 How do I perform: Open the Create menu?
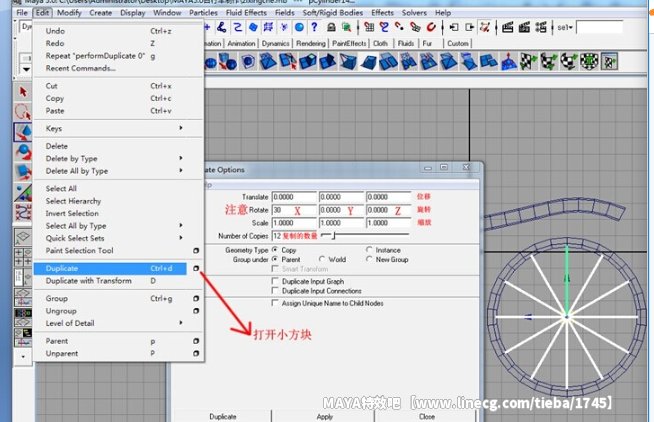(x=101, y=13)
